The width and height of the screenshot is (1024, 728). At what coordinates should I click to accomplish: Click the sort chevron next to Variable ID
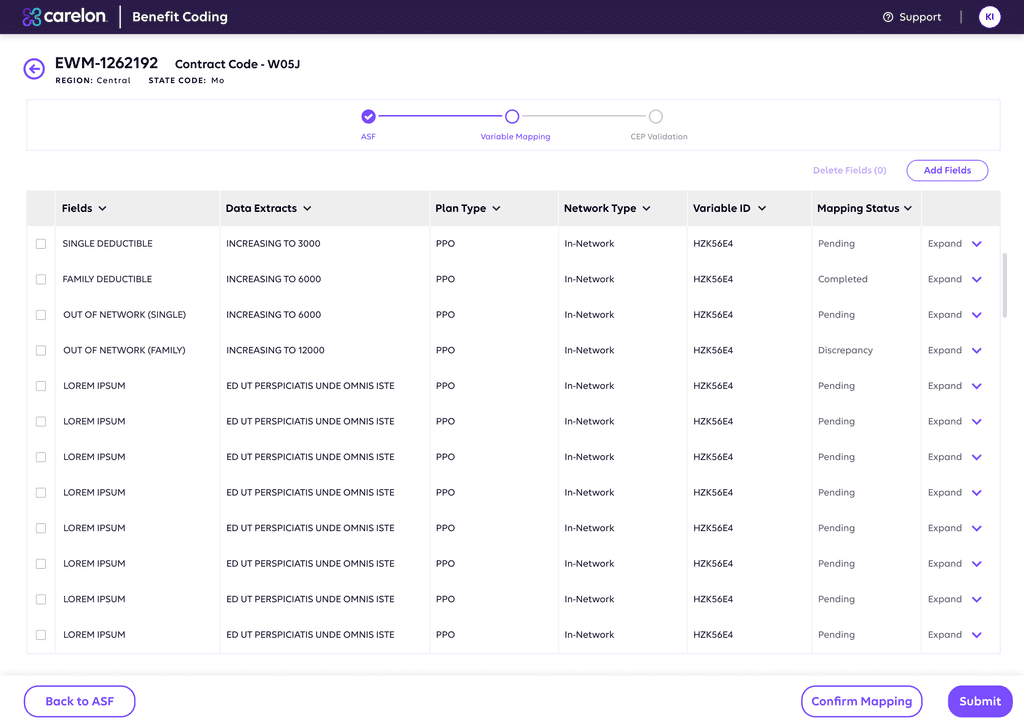(762, 208)
